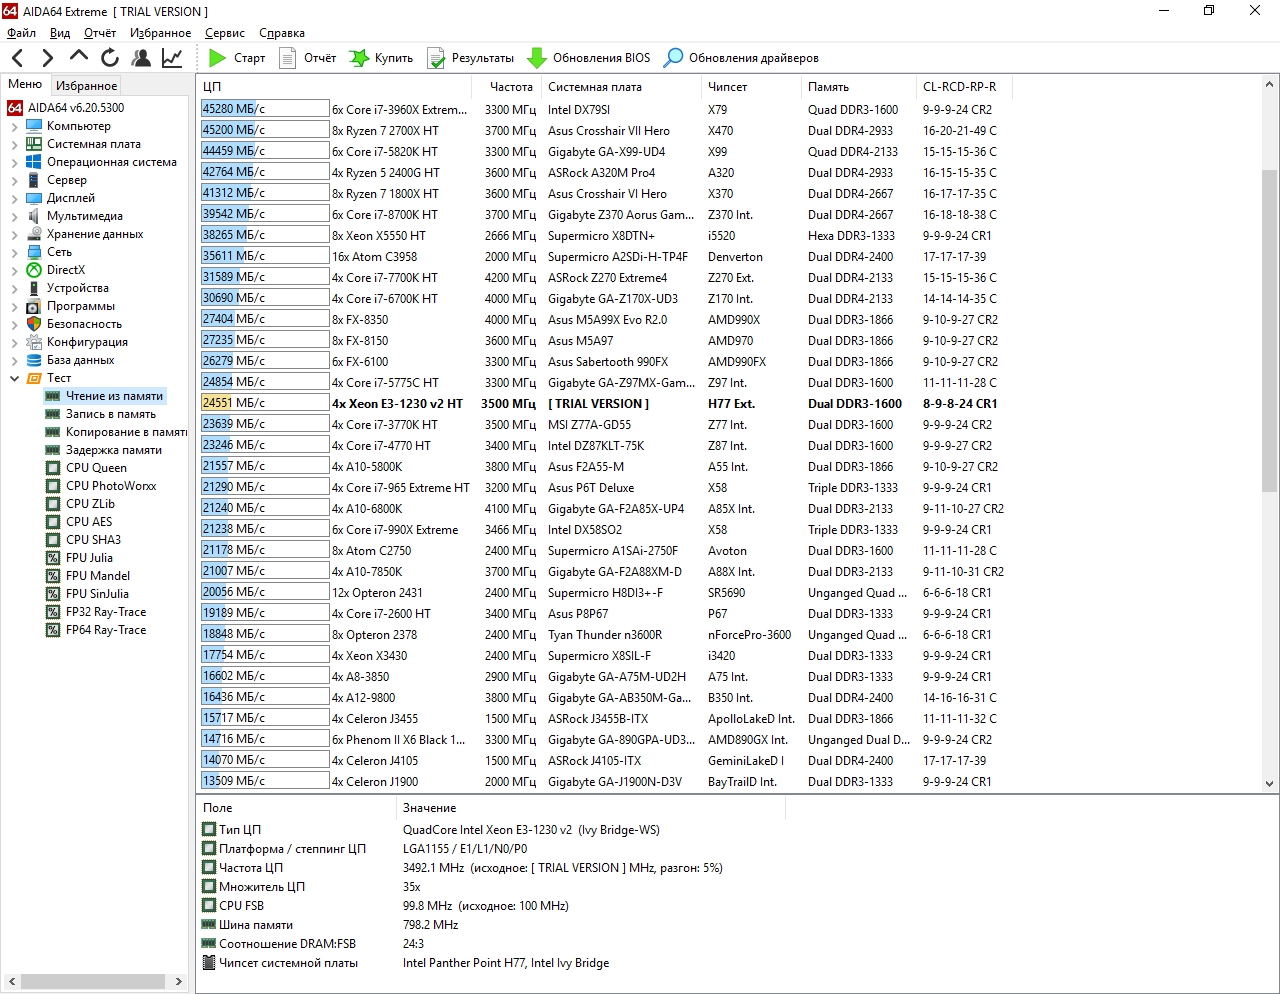Image resolution: width=1280 pixels, height=994 pixels.
Task: Select the Запись в память benchmark
Action: tap(111, 414)
